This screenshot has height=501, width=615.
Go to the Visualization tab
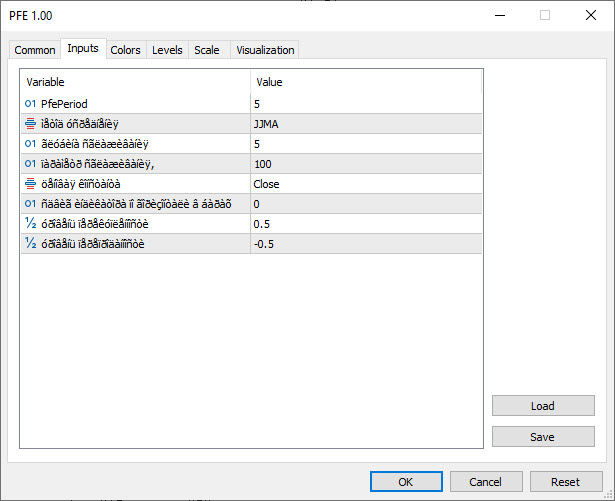click(265, 50)
